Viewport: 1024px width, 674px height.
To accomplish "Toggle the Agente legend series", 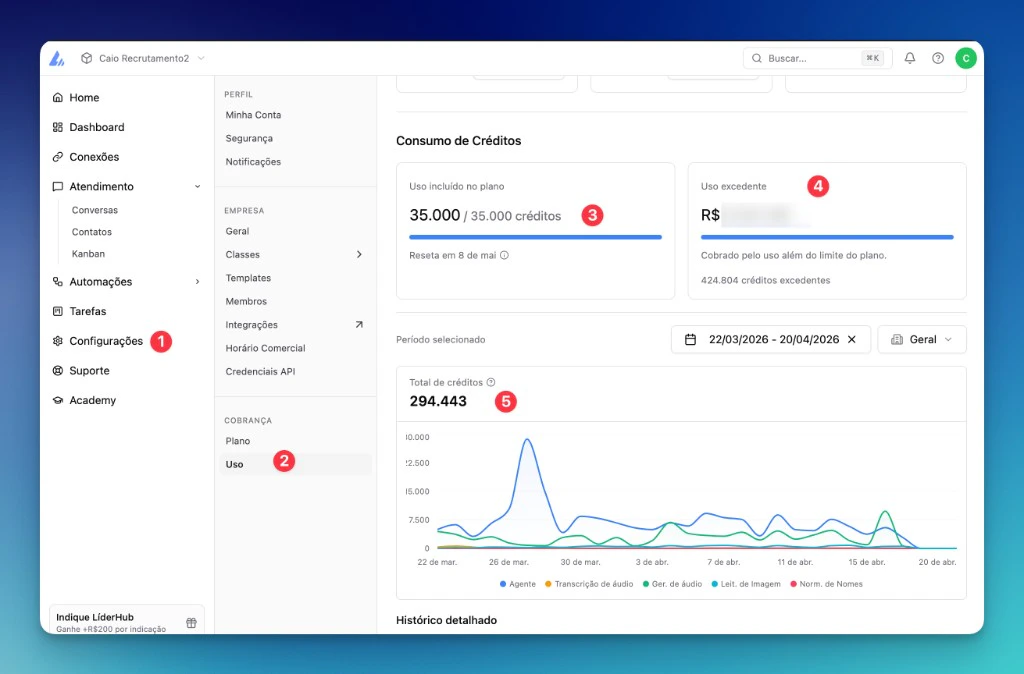I will pyautogui.click(x=517, y=584).
